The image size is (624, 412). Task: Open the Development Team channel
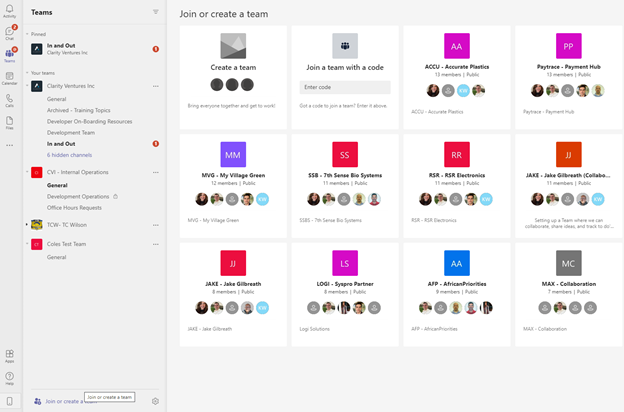(71, 133)
